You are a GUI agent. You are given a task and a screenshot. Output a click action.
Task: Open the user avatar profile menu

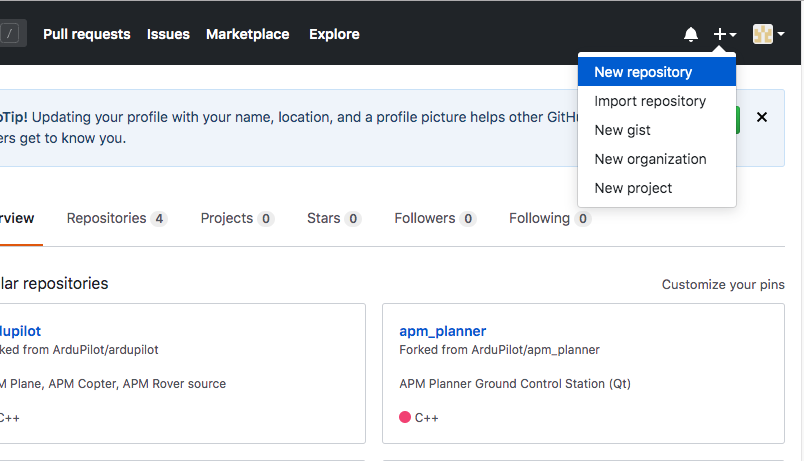pos(768,35)
